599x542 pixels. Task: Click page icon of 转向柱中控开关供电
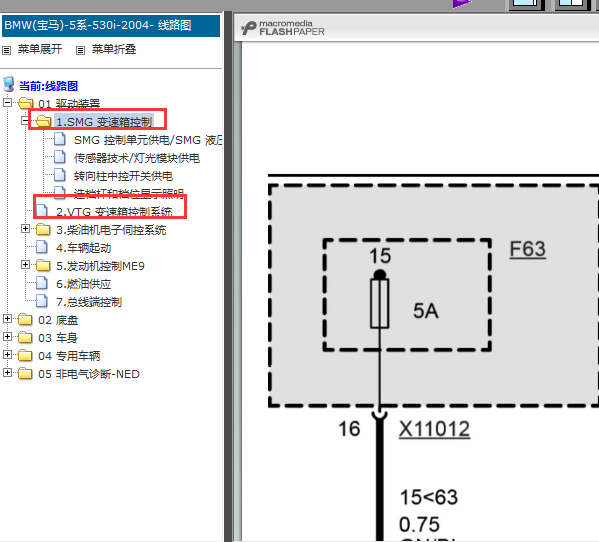click(x=60, y=175)
